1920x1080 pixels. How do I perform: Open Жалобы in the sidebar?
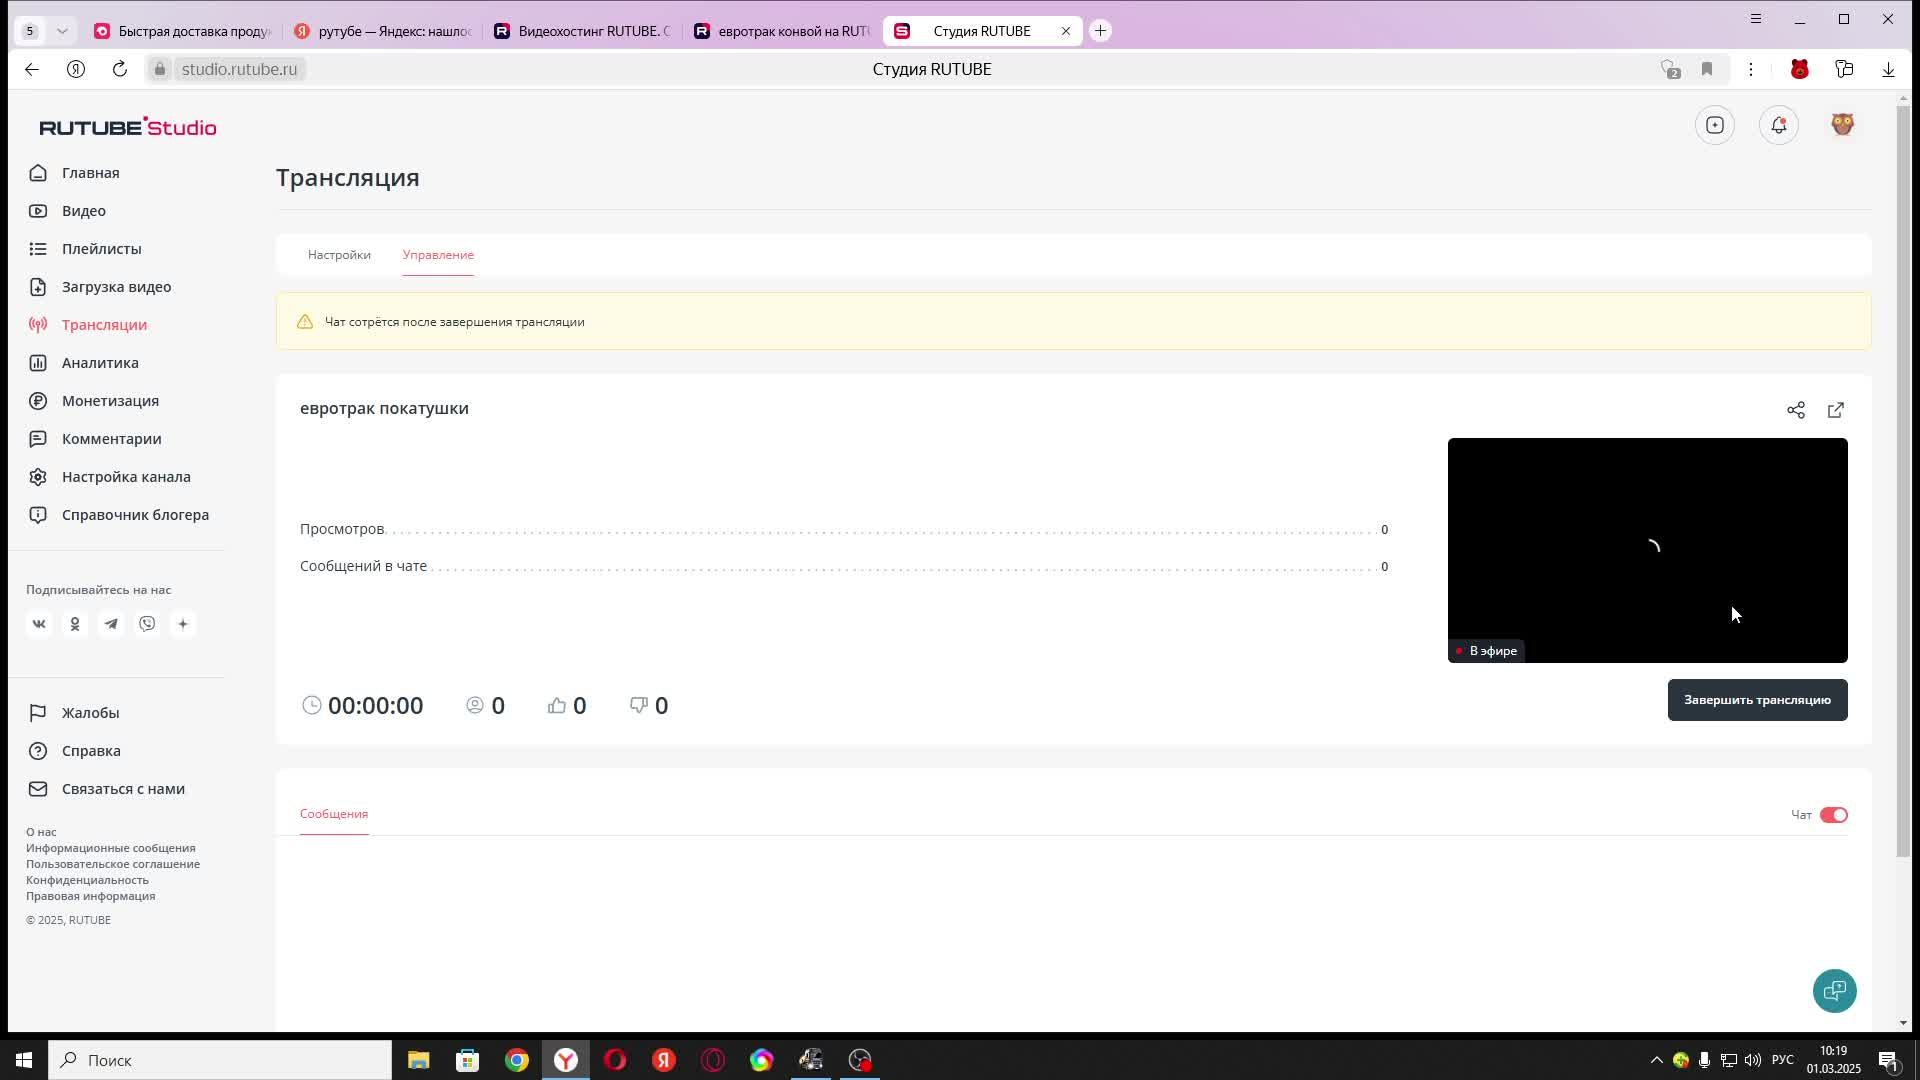90,713
